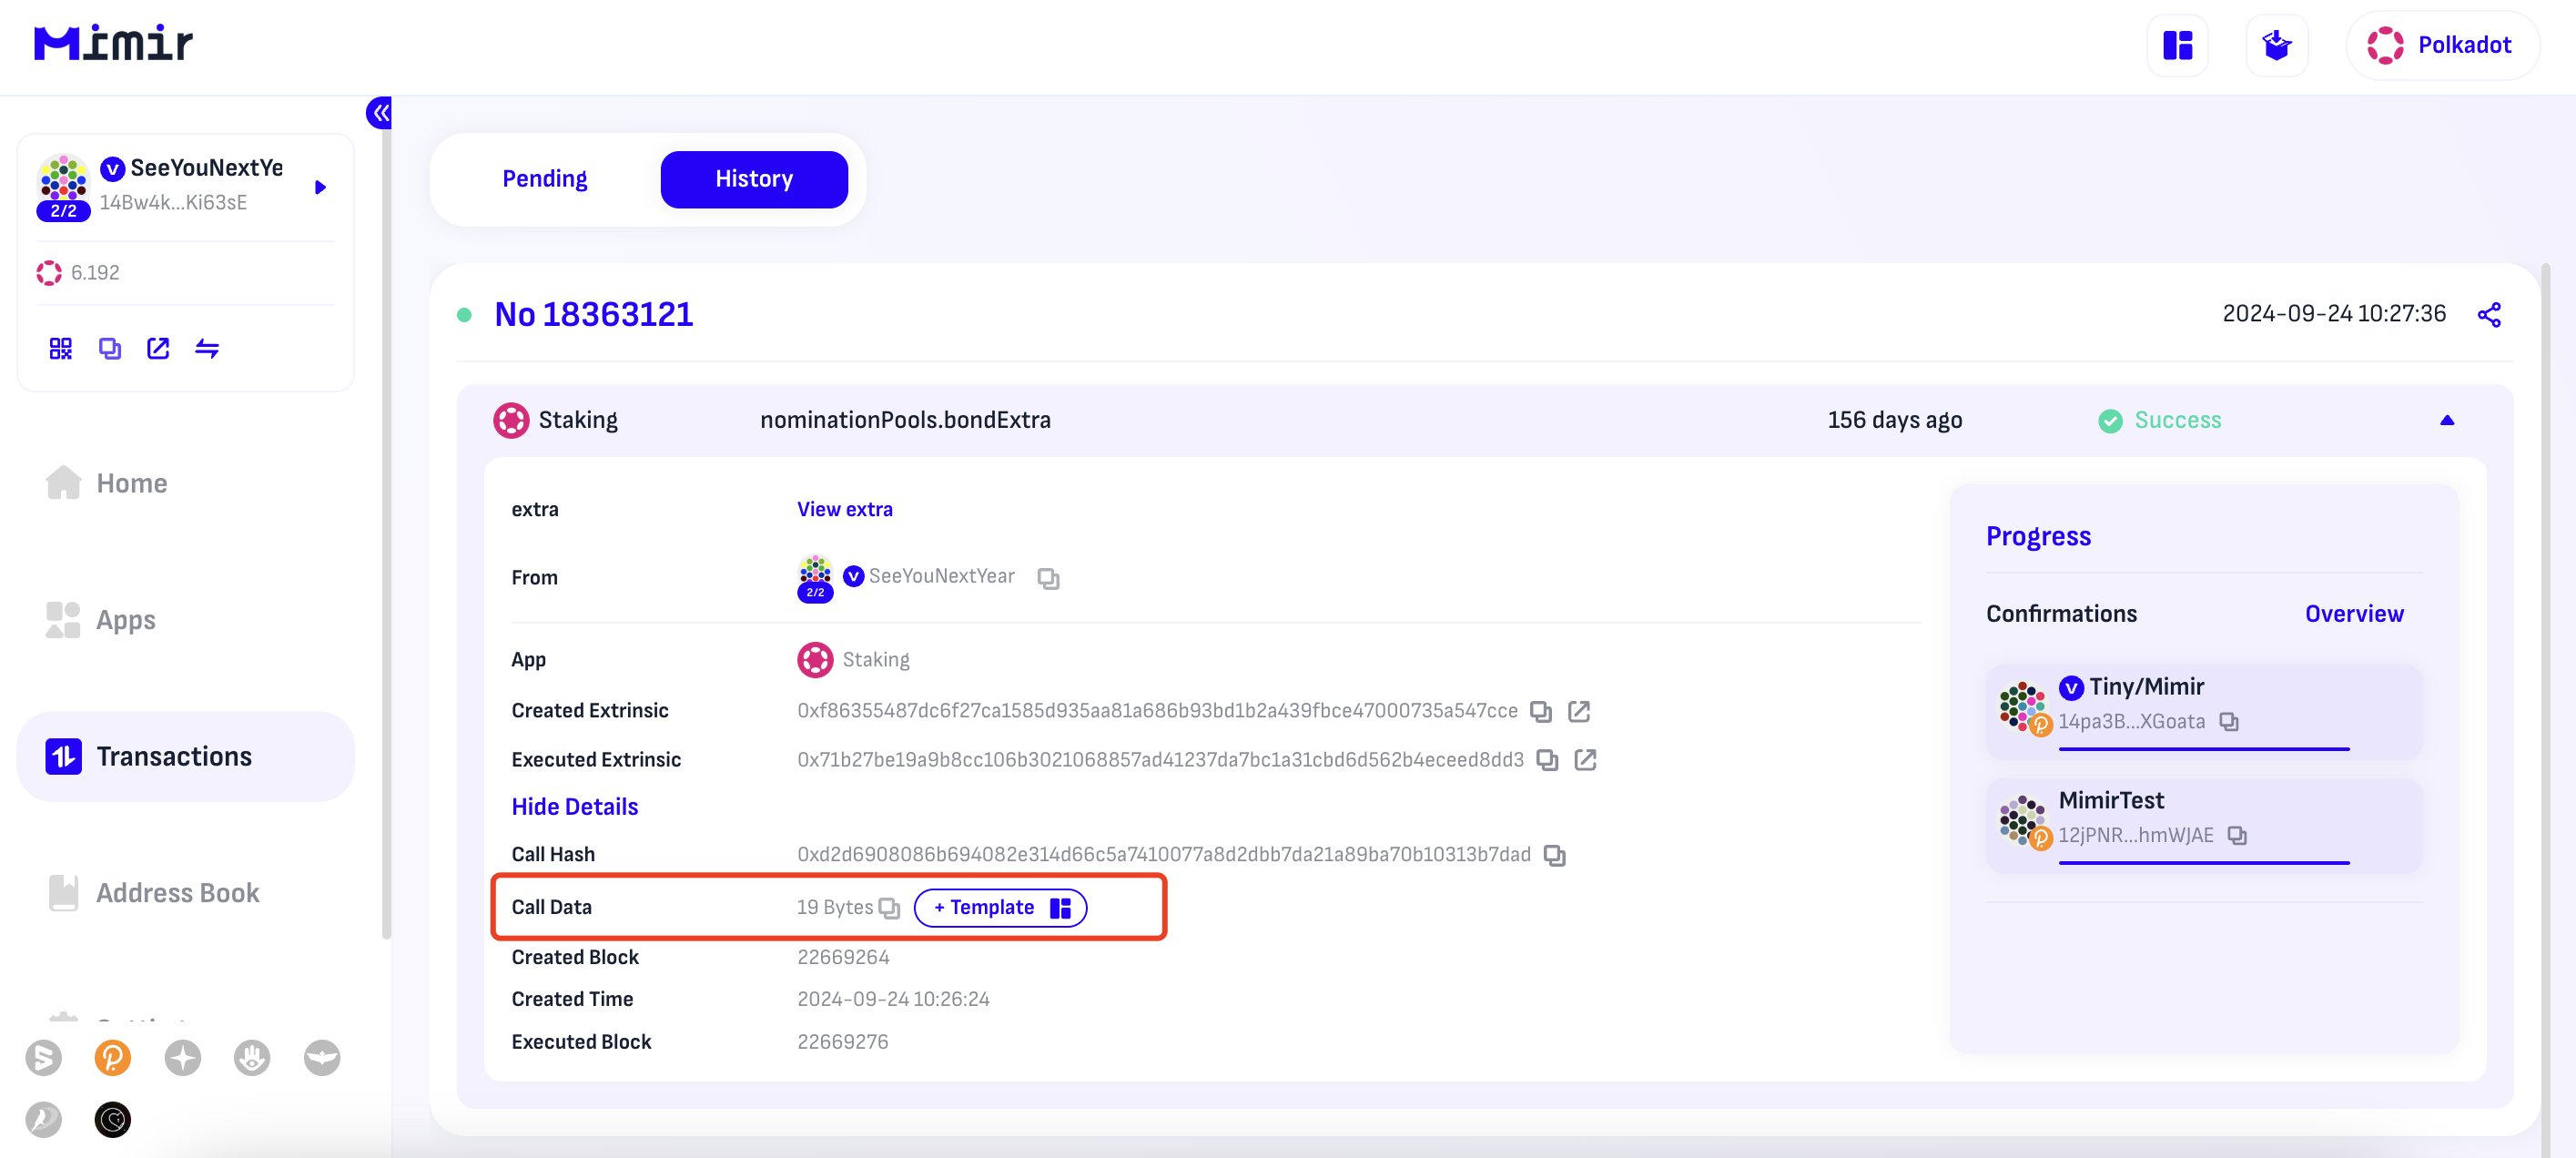Image resolution: width=2576 pixels, height=1158 pixels.
Task: Click the Overview link in Progress panel
Action: point(2354,614)
